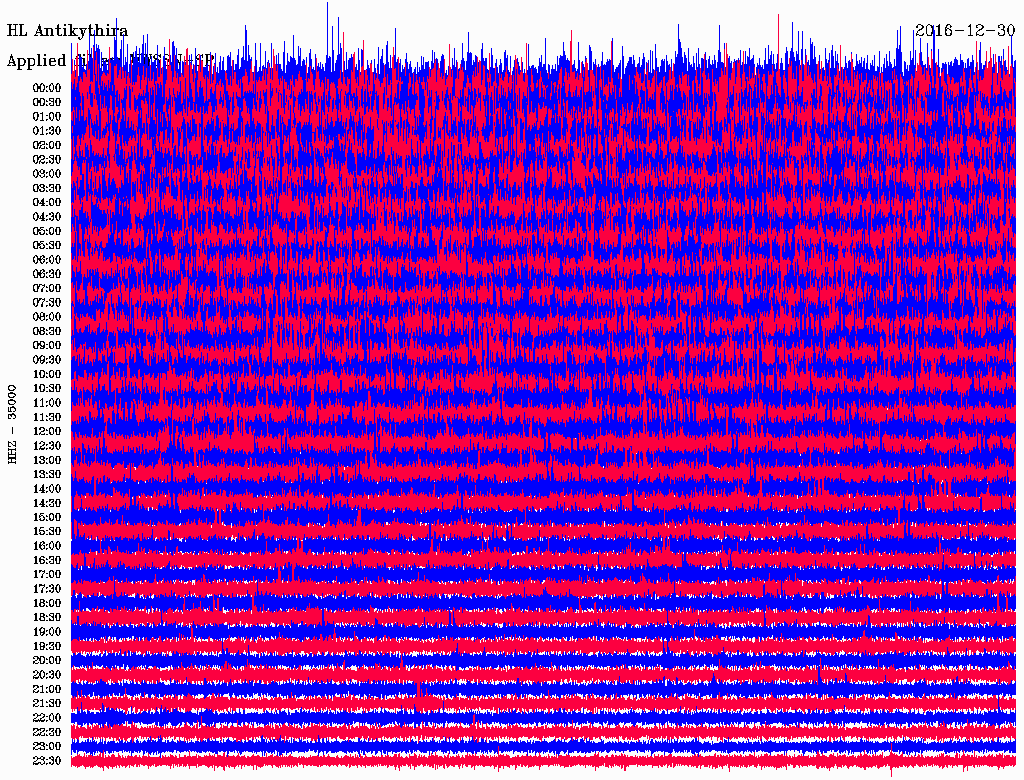Select the 20:30 time label
Image resolution: width=1024 pixels, height=780 pixels.
click(x=46, y=675)
